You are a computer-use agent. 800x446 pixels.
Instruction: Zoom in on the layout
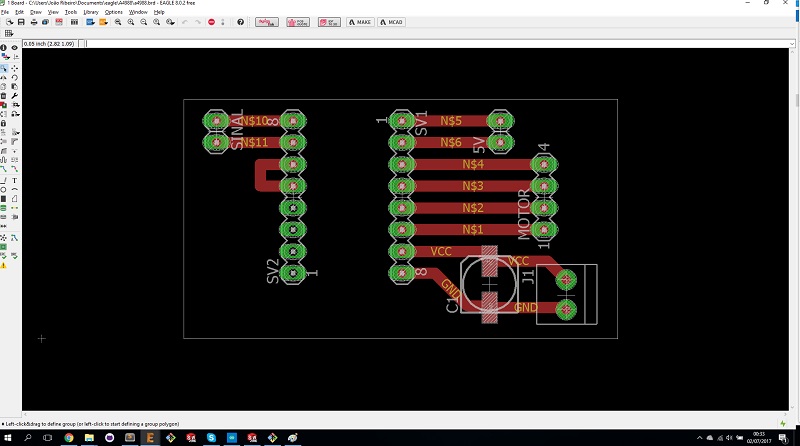pyautogui.click(x=131, y=22)
